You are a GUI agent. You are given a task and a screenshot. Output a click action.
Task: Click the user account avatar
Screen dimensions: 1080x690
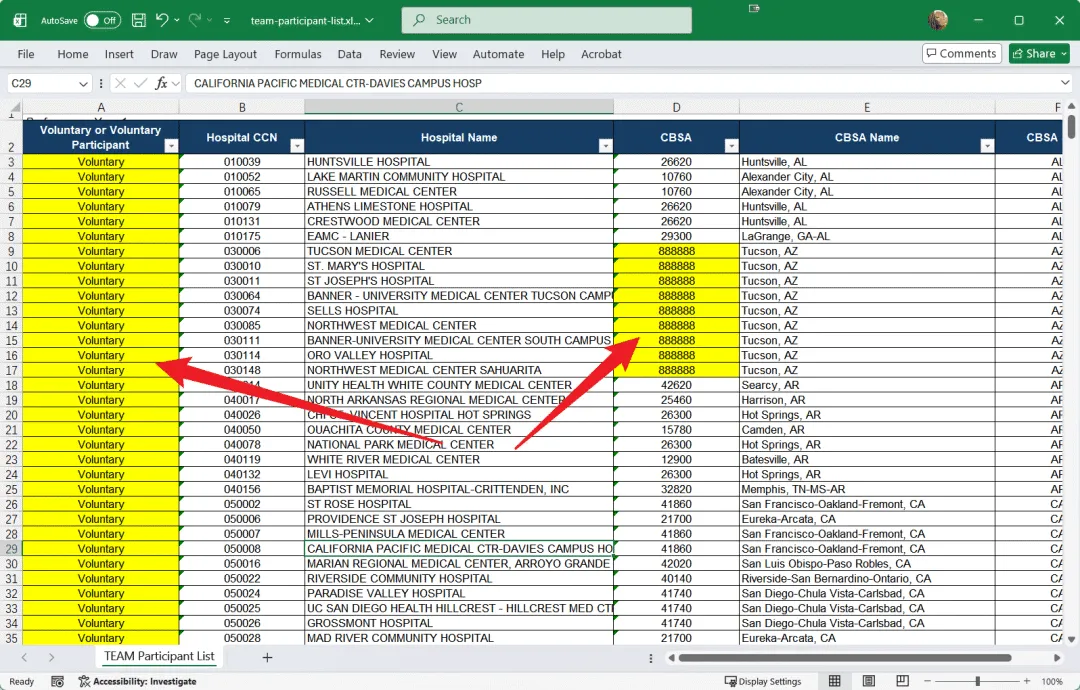[x=937, y=20]
